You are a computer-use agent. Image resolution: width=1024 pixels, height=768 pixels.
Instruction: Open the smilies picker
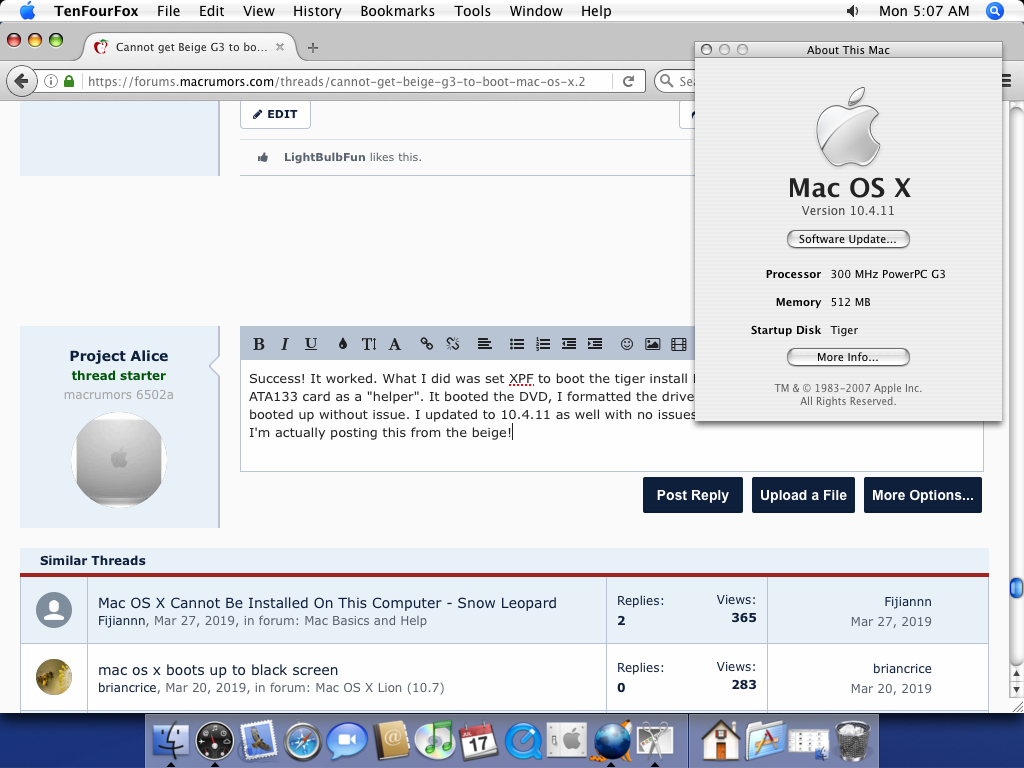click(x=626, y=344)
